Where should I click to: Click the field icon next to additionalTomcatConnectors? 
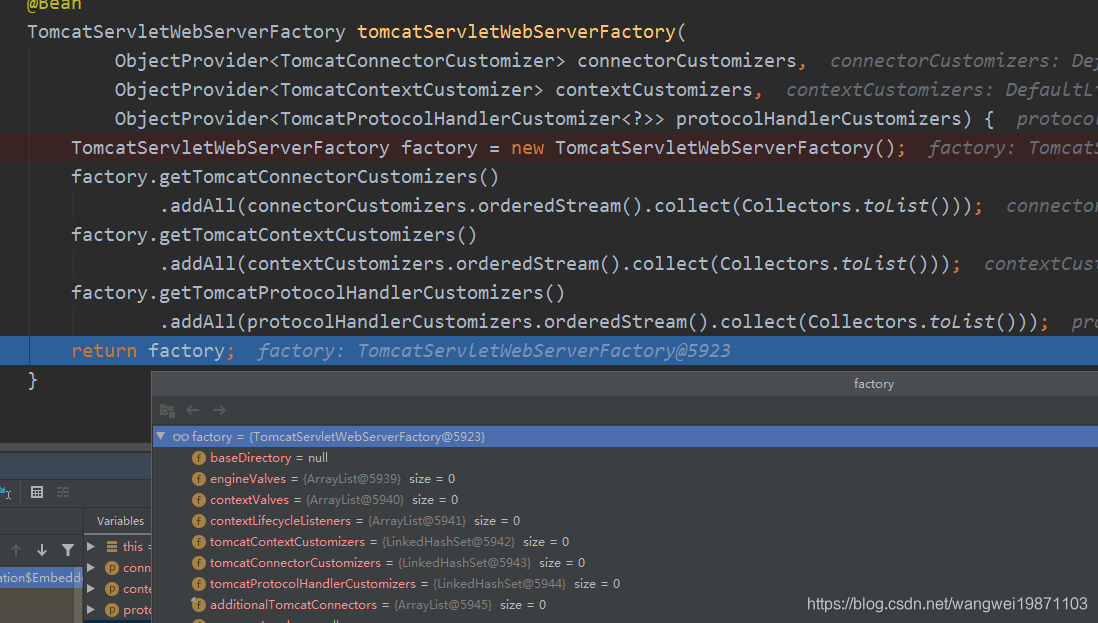click(199, 605)
